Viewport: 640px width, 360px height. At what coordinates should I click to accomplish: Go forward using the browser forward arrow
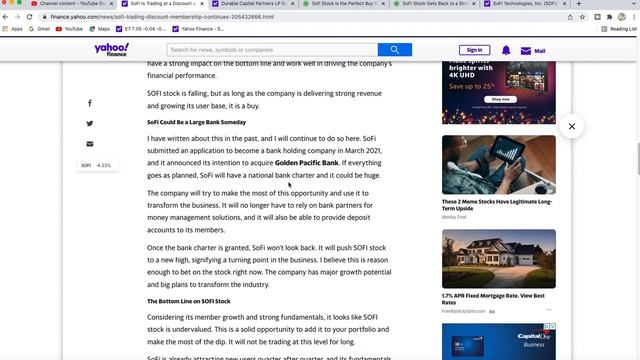click(17, 17)
